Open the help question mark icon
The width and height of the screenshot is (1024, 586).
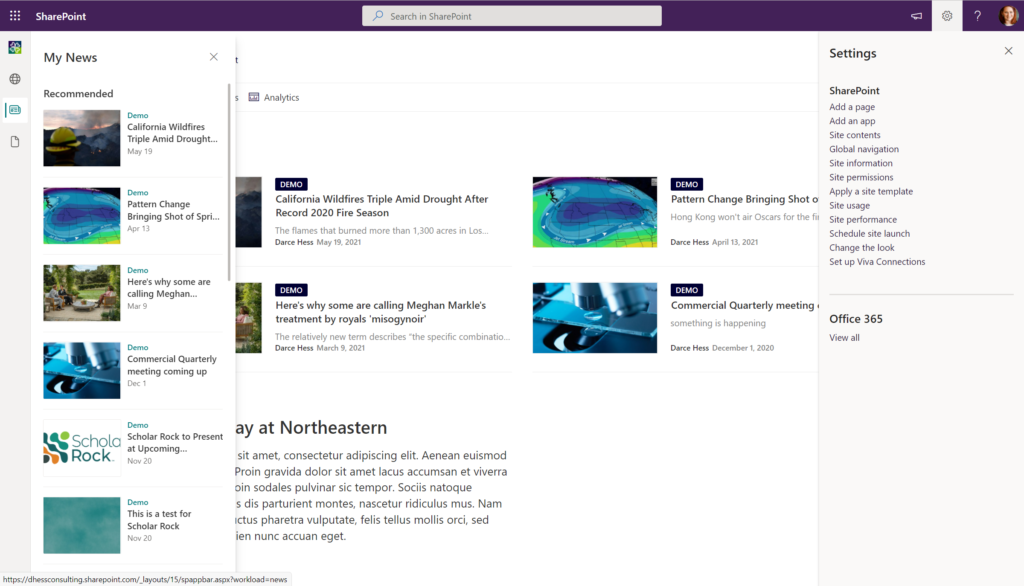coord(978,16)
